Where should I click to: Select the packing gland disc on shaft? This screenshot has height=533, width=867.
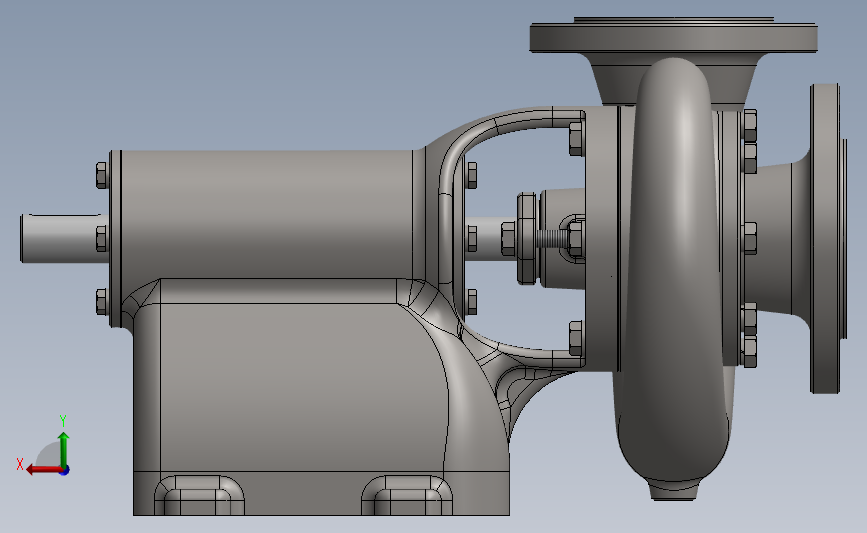(527, 238)
